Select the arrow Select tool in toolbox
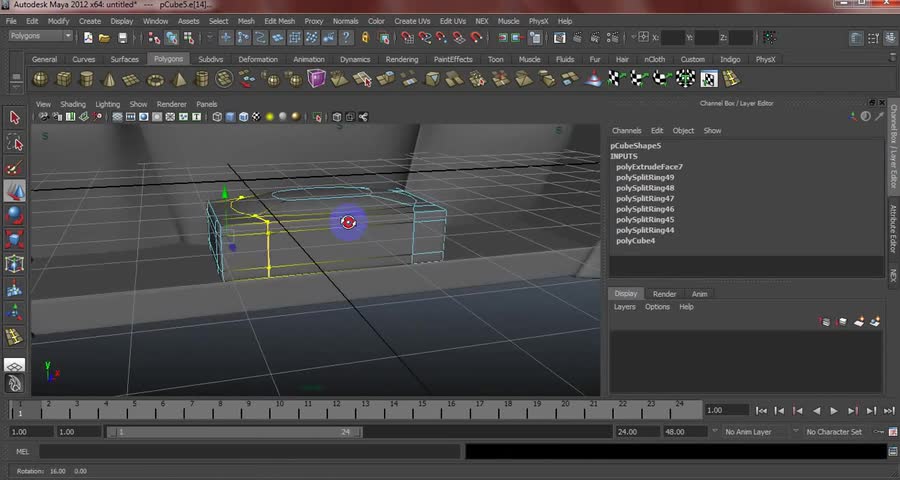 point(14,118)
